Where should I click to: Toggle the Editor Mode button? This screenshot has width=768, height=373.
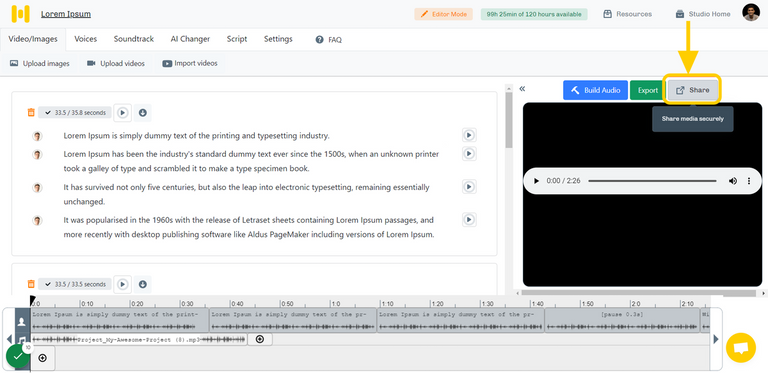tap(443, 14)
